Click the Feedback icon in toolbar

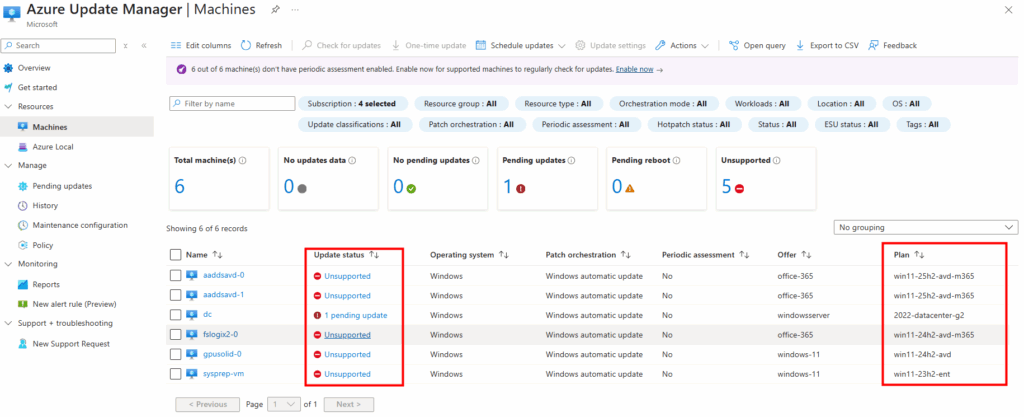coord(874,45)
